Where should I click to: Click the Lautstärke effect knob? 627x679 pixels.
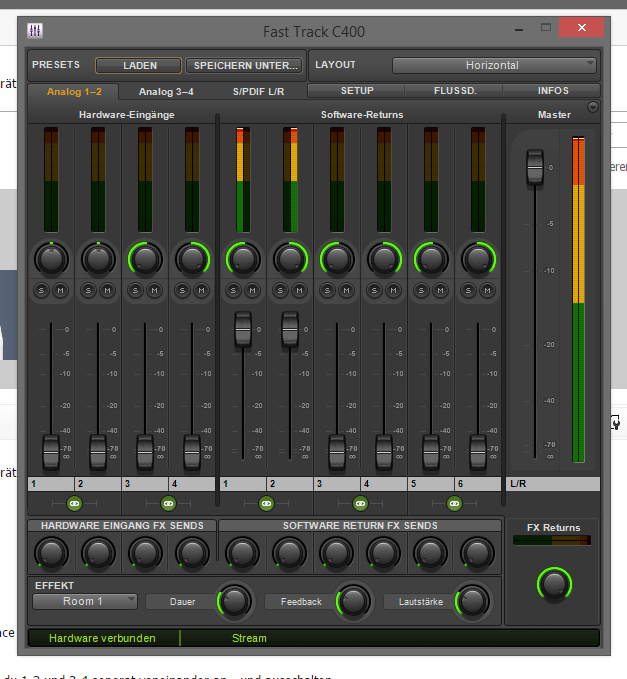(x=473, y=600)
